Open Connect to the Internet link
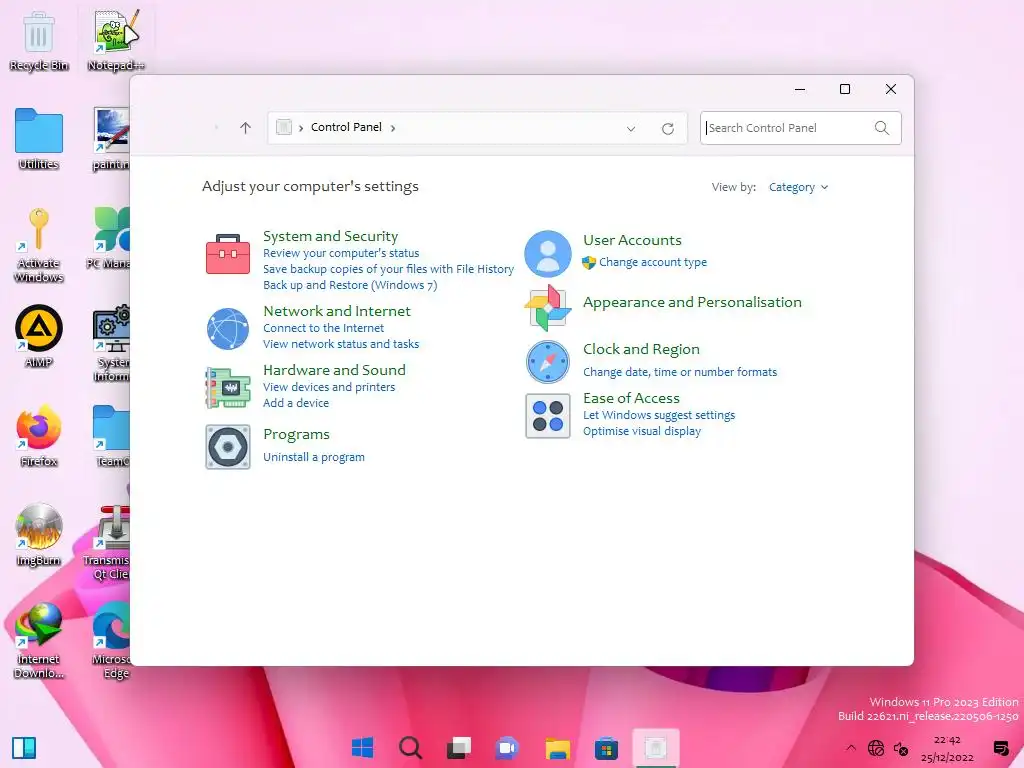Image resolution: width=1024 pixels, height=768 pixels. tap(323, 328)
